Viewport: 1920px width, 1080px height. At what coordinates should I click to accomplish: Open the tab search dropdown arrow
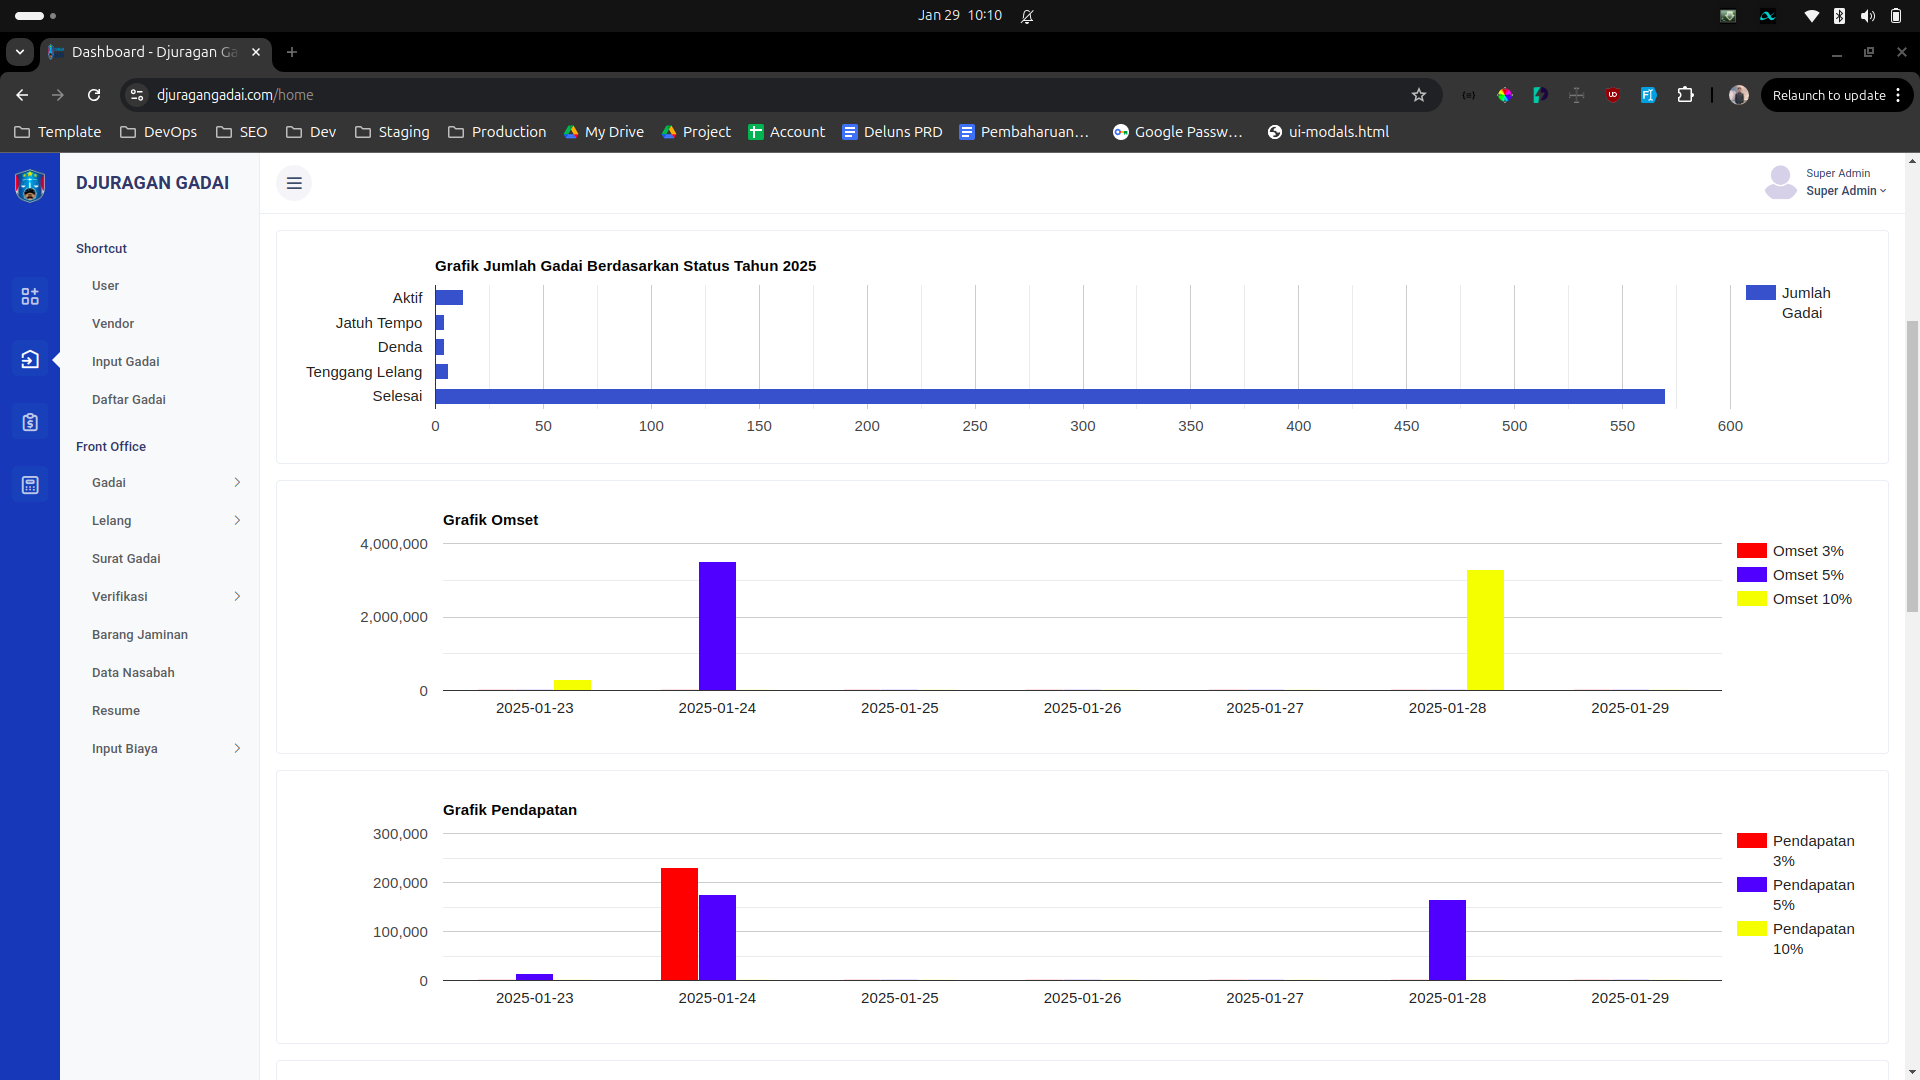point(20,52)
